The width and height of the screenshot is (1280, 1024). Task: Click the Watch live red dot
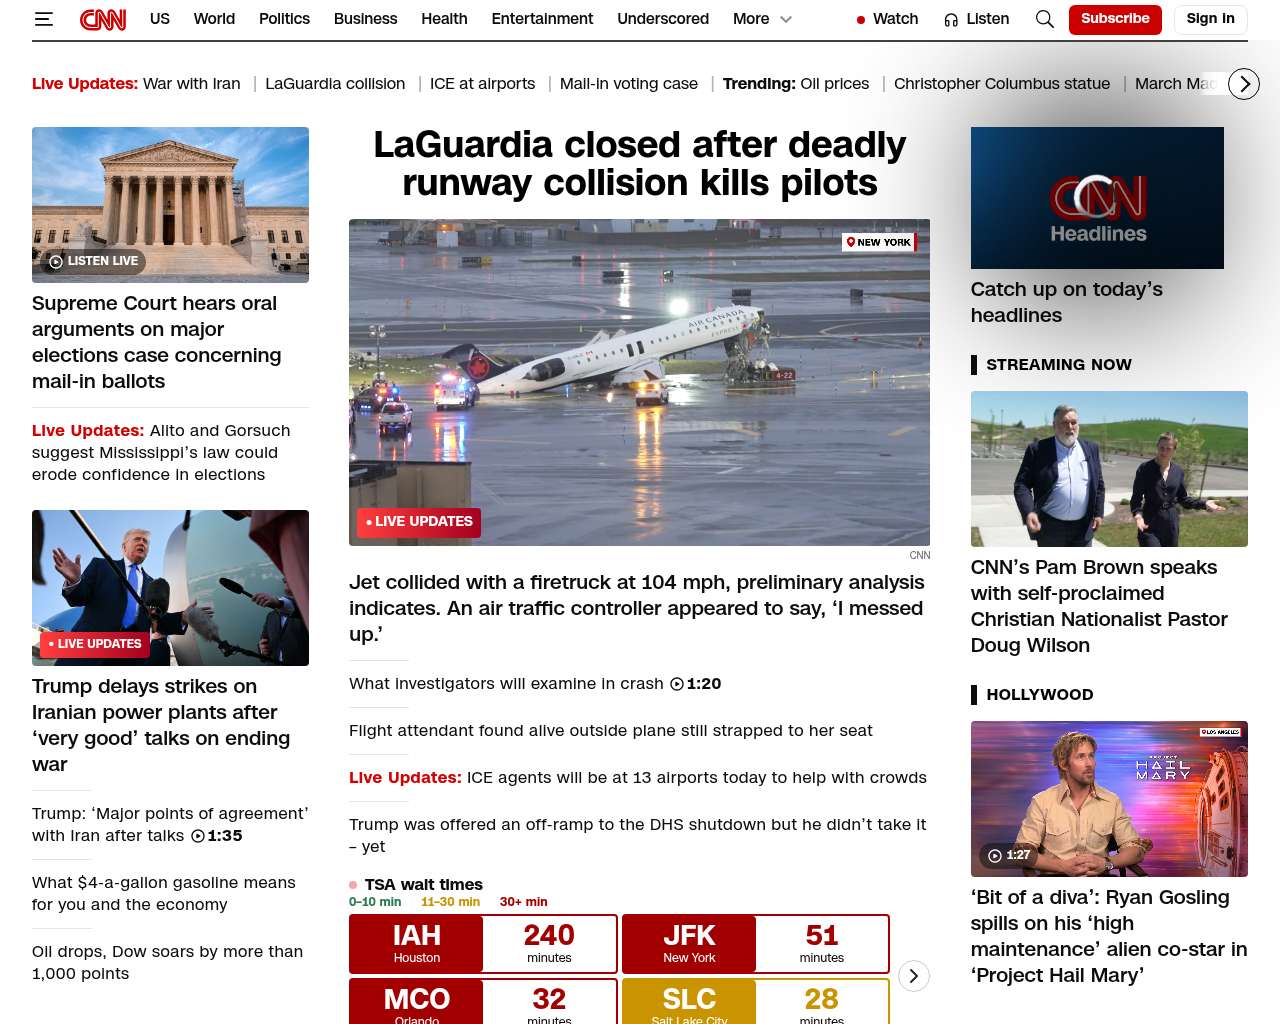coord(861,20)
